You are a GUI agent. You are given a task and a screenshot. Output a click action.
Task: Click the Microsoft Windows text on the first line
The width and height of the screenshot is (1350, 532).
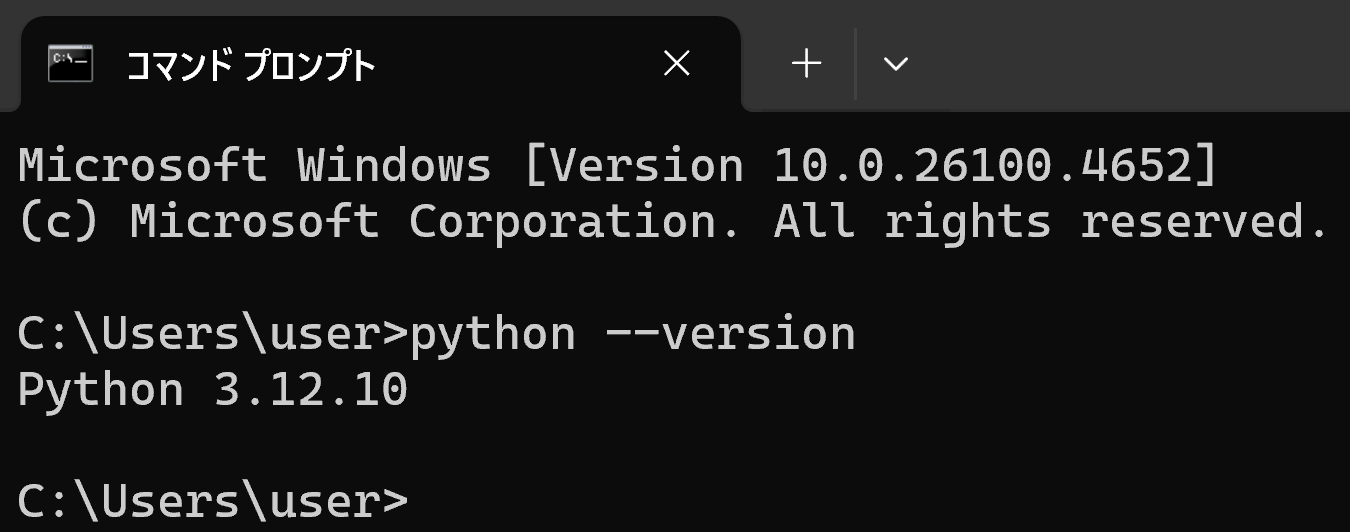(255, 166)
